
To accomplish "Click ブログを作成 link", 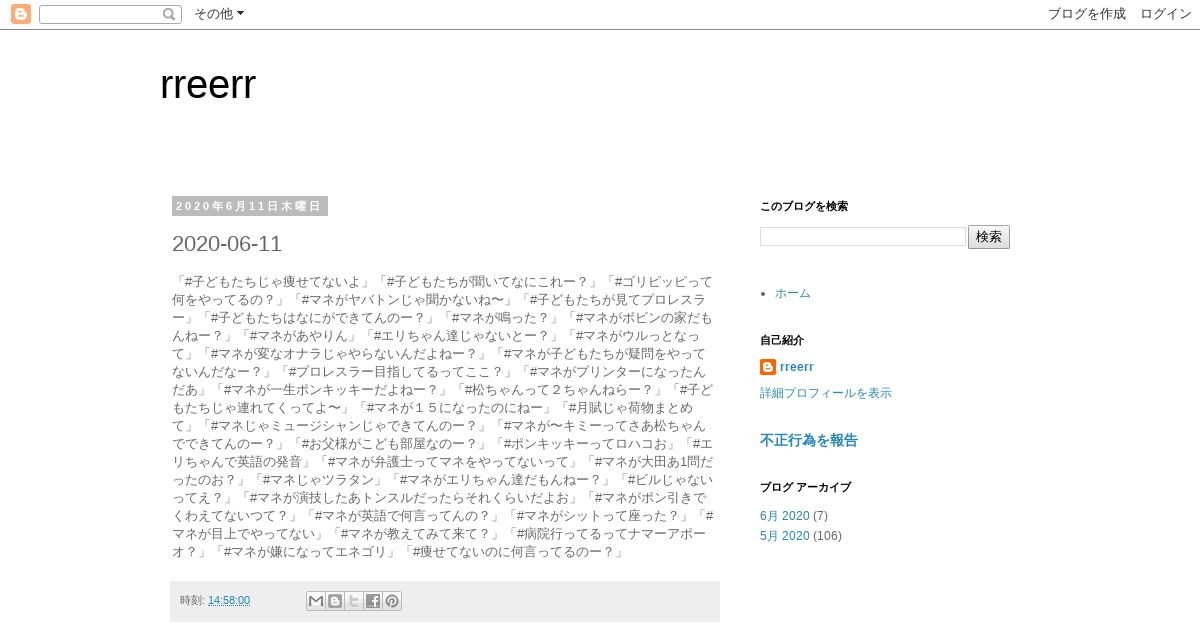I will tap(1087, 14).
